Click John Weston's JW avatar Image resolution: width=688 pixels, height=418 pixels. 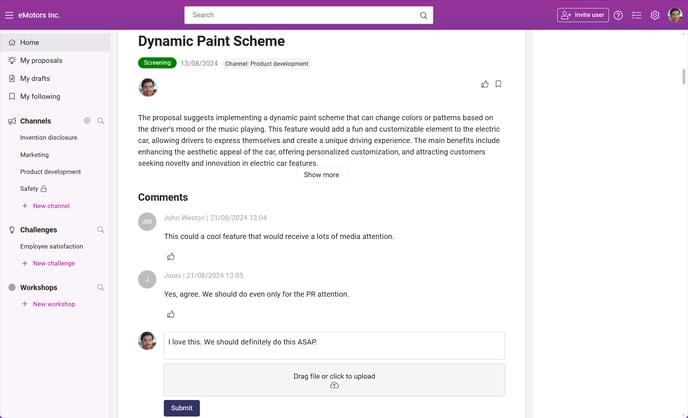[x=147, y=222]
